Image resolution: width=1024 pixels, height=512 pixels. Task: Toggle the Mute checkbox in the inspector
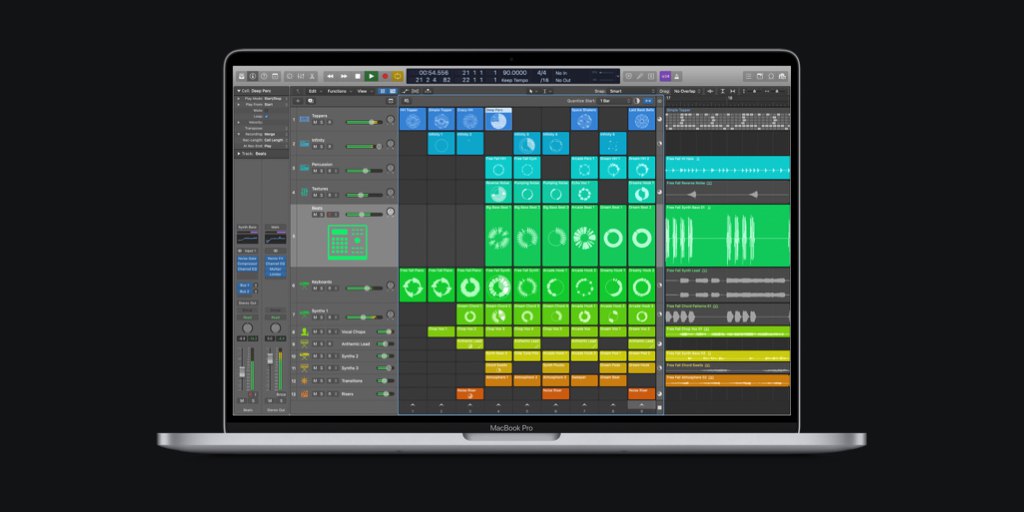266,110
